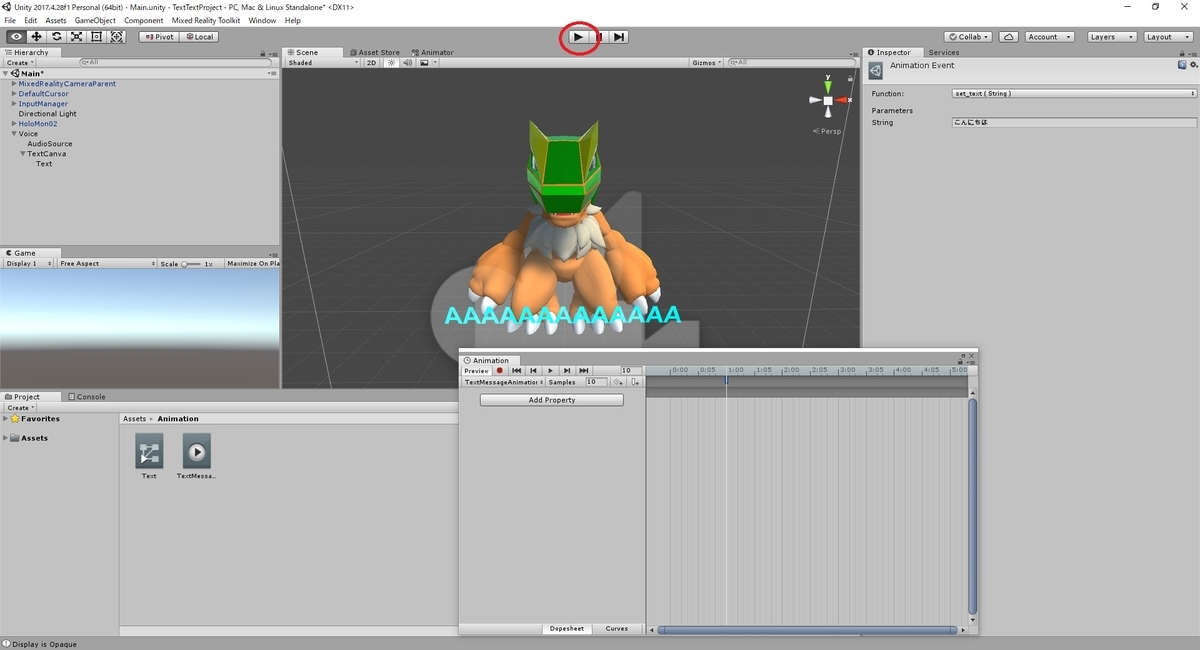This screenshot has width=1200, height=650.
Task: Open the Gizmos dropdown
Action: (706, 63)
